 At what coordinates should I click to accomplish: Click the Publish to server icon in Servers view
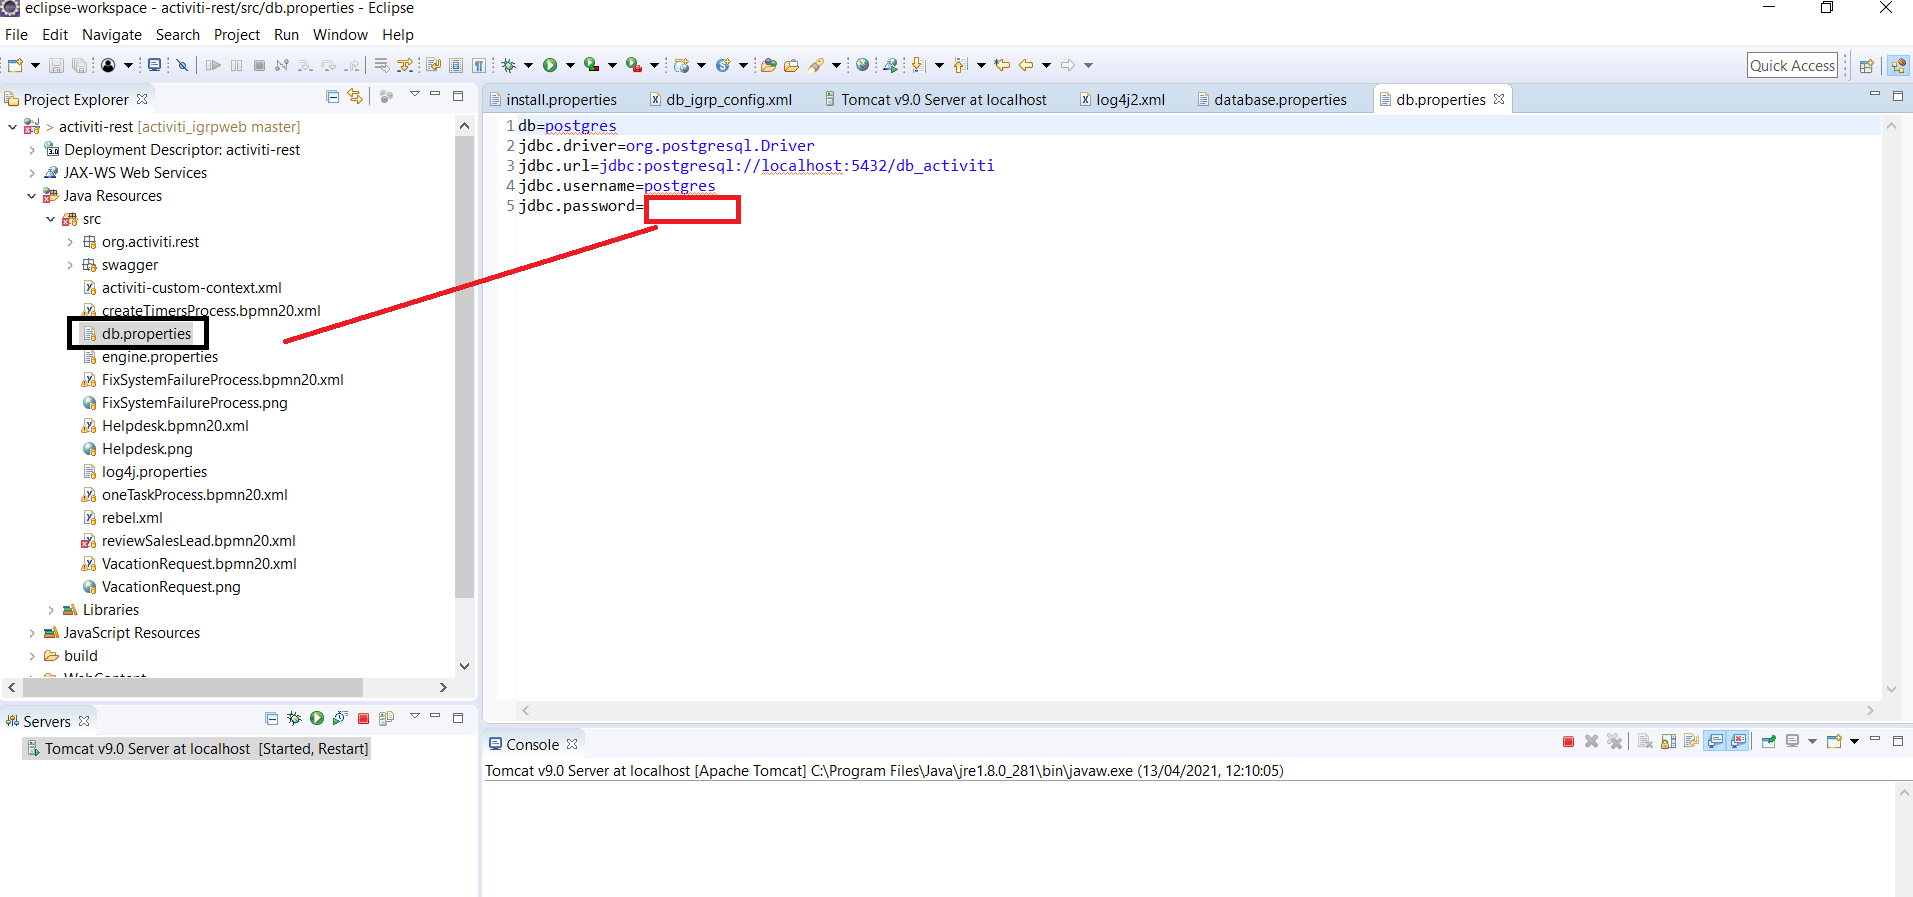[x=387, y=718]
